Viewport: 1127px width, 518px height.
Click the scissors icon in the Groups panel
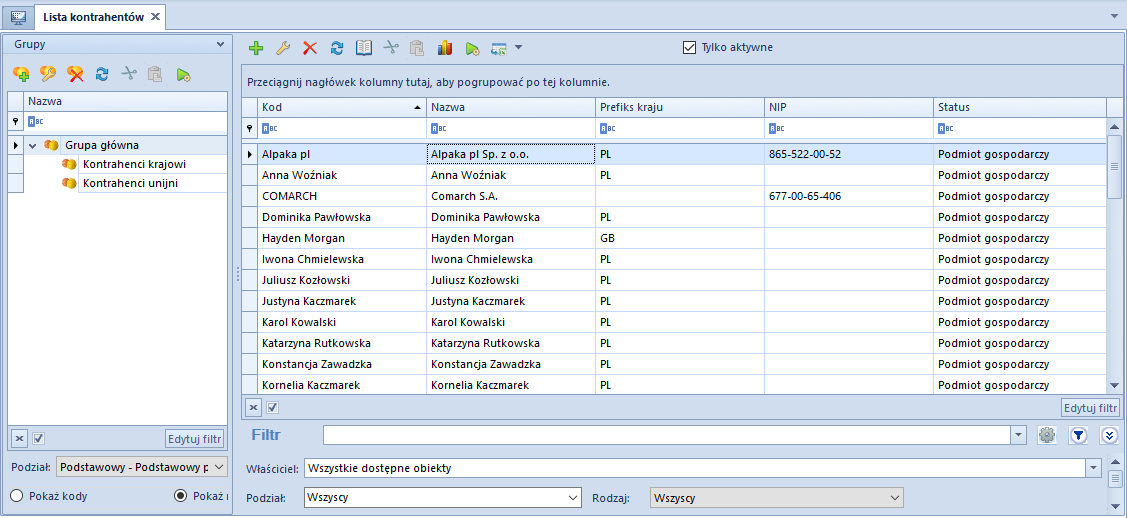pos(129,73)
